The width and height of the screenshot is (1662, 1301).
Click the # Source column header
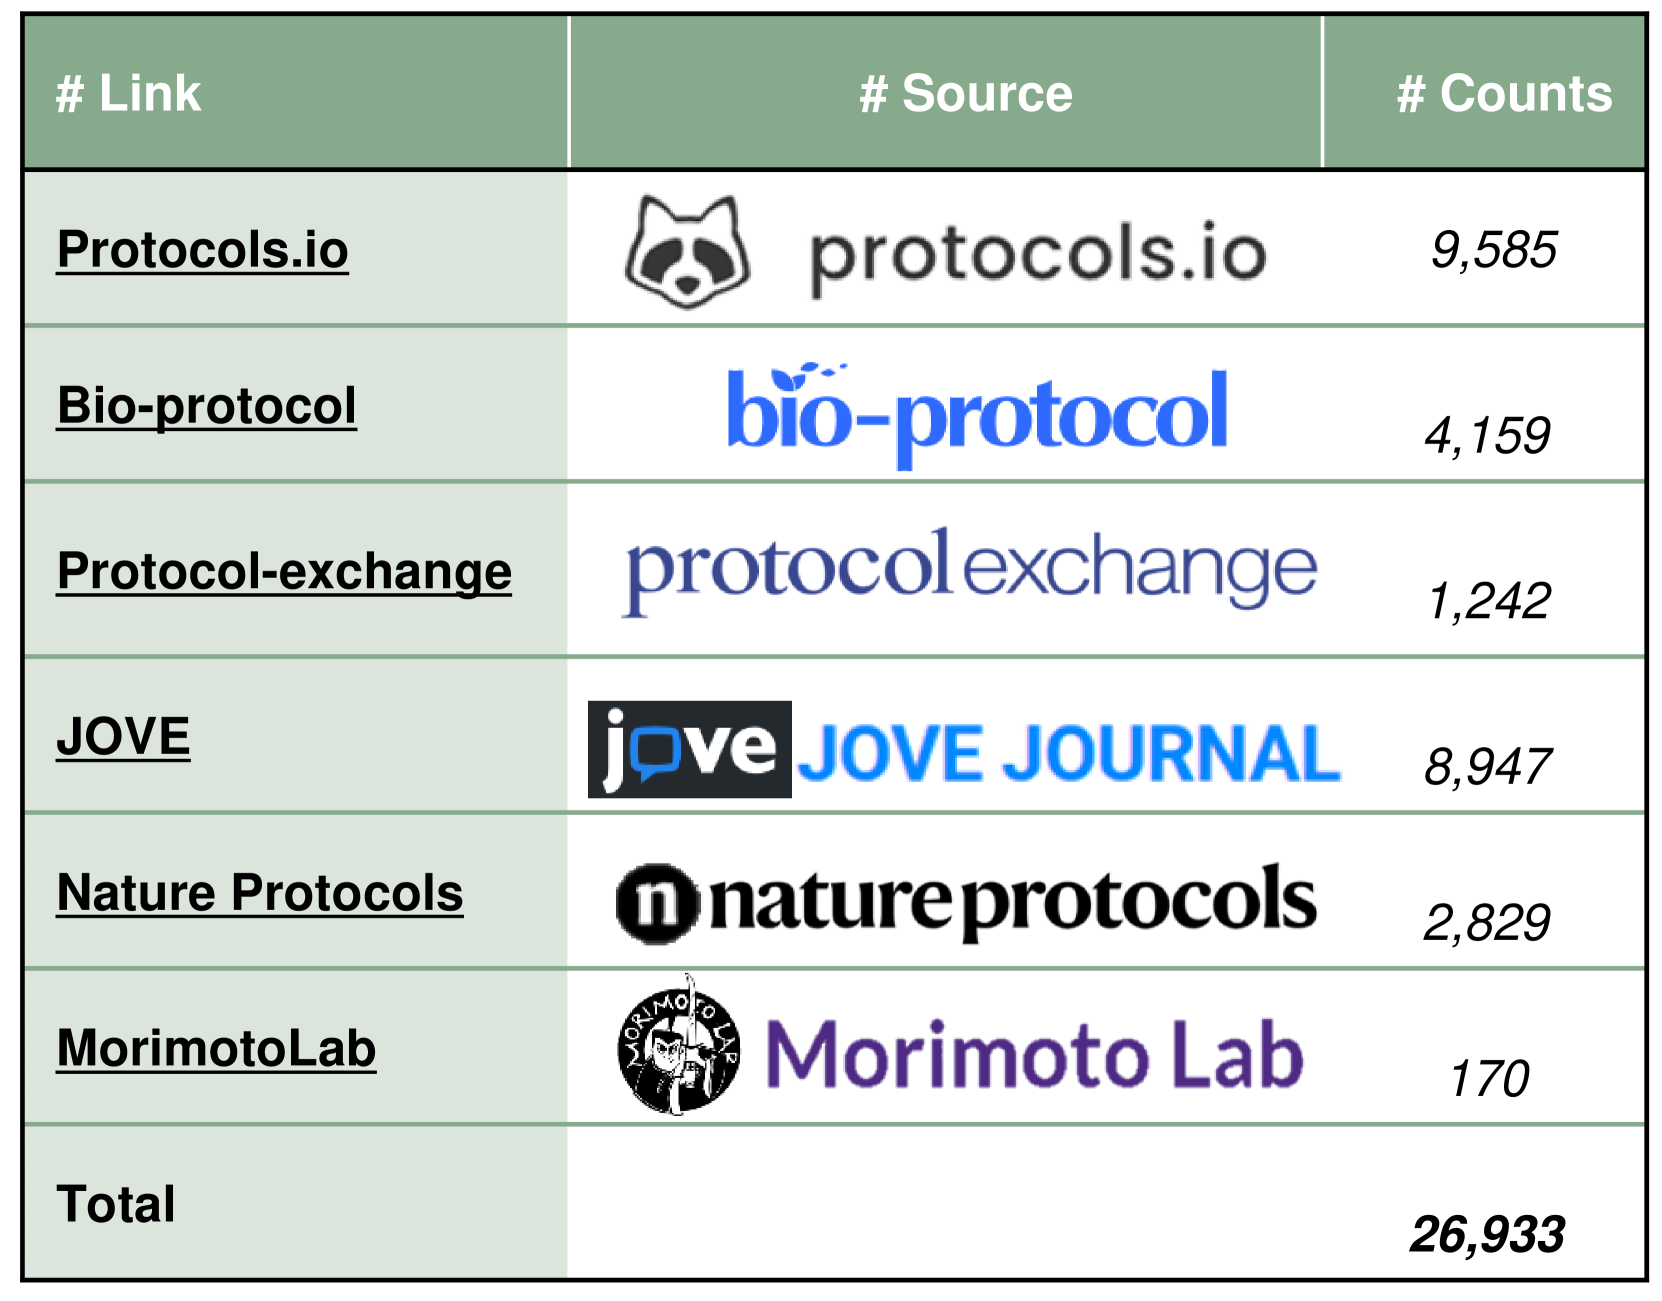965,94
